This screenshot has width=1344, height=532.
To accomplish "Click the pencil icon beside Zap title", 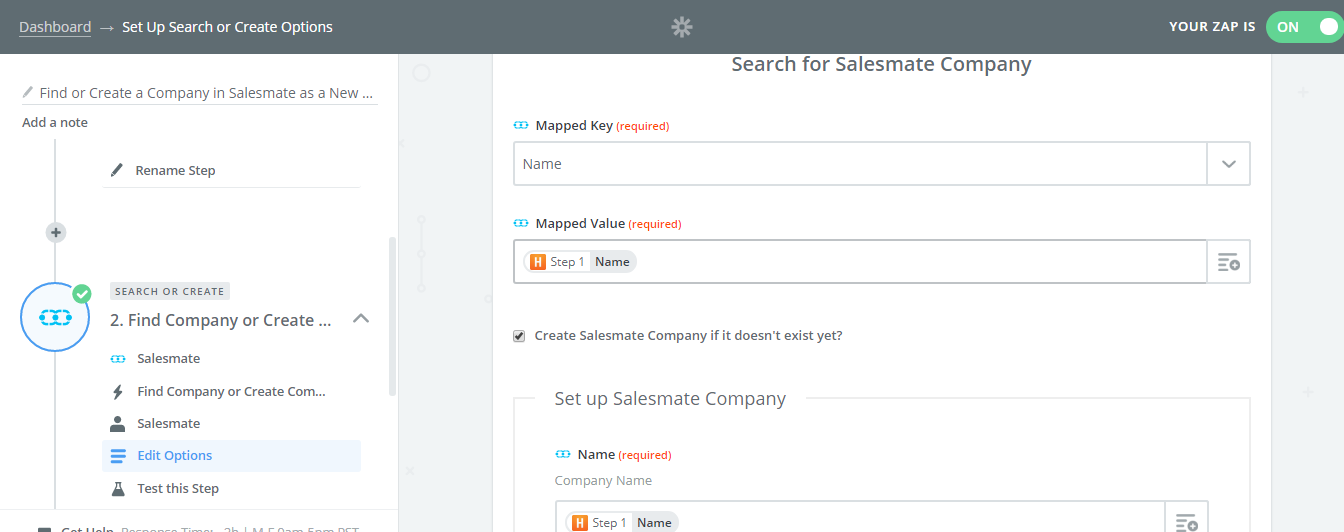I will click(28, 93).
